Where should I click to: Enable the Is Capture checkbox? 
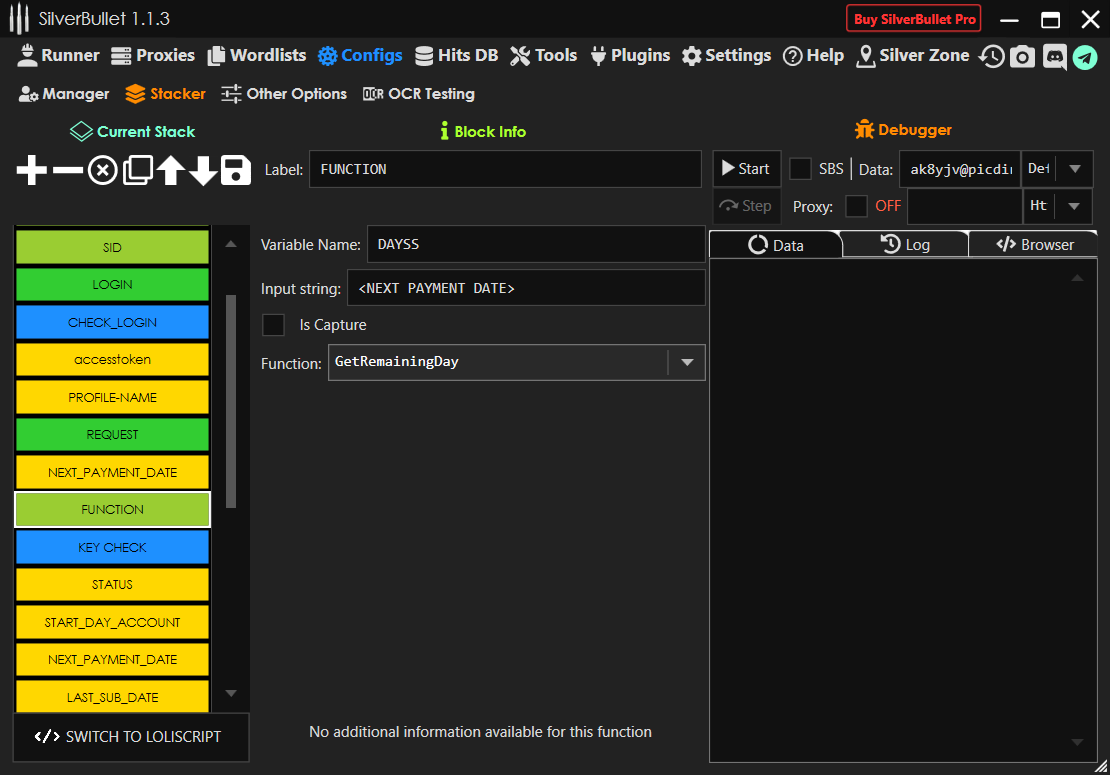[x=273, y=325]
